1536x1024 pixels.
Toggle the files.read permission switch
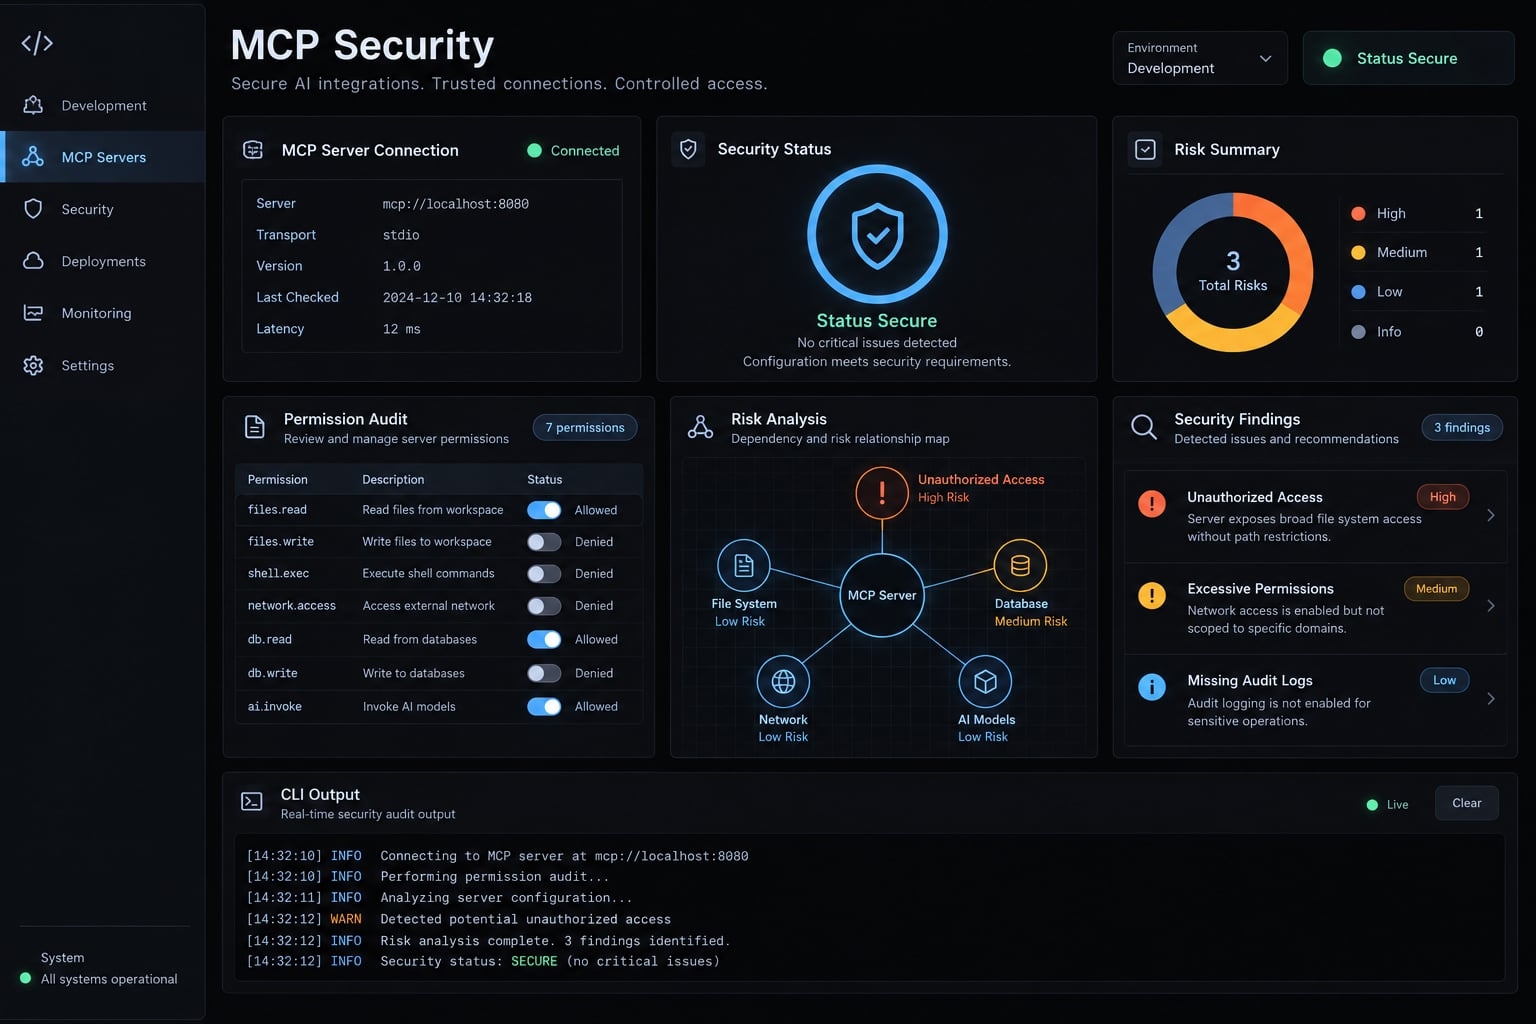point(544,510)
